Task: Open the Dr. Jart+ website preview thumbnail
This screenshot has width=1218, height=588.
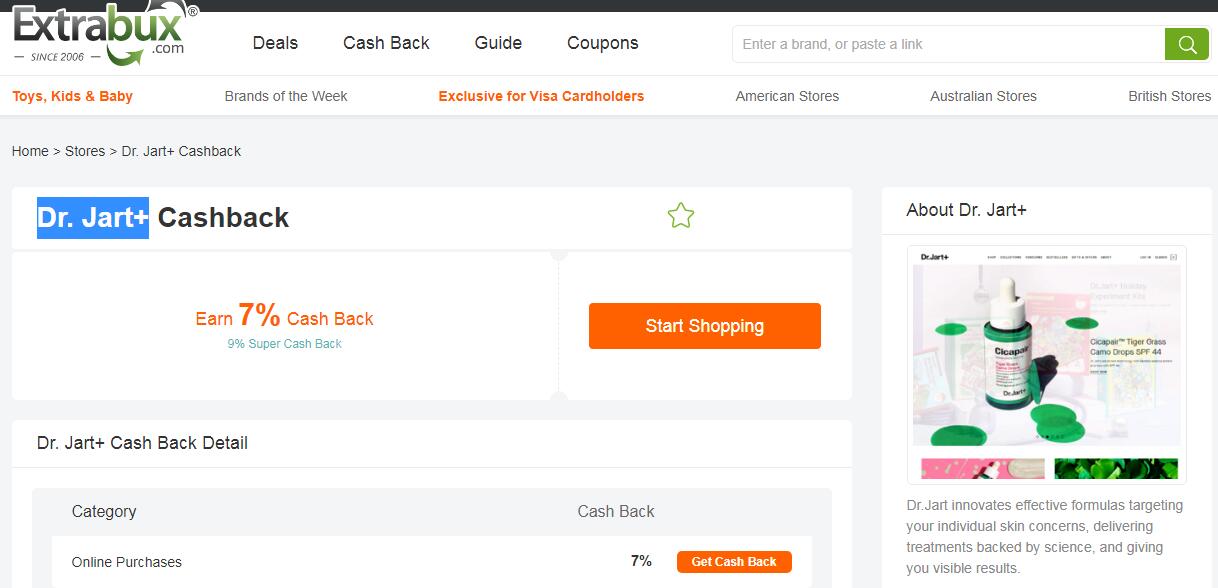Action: (x=1046, y=363)
